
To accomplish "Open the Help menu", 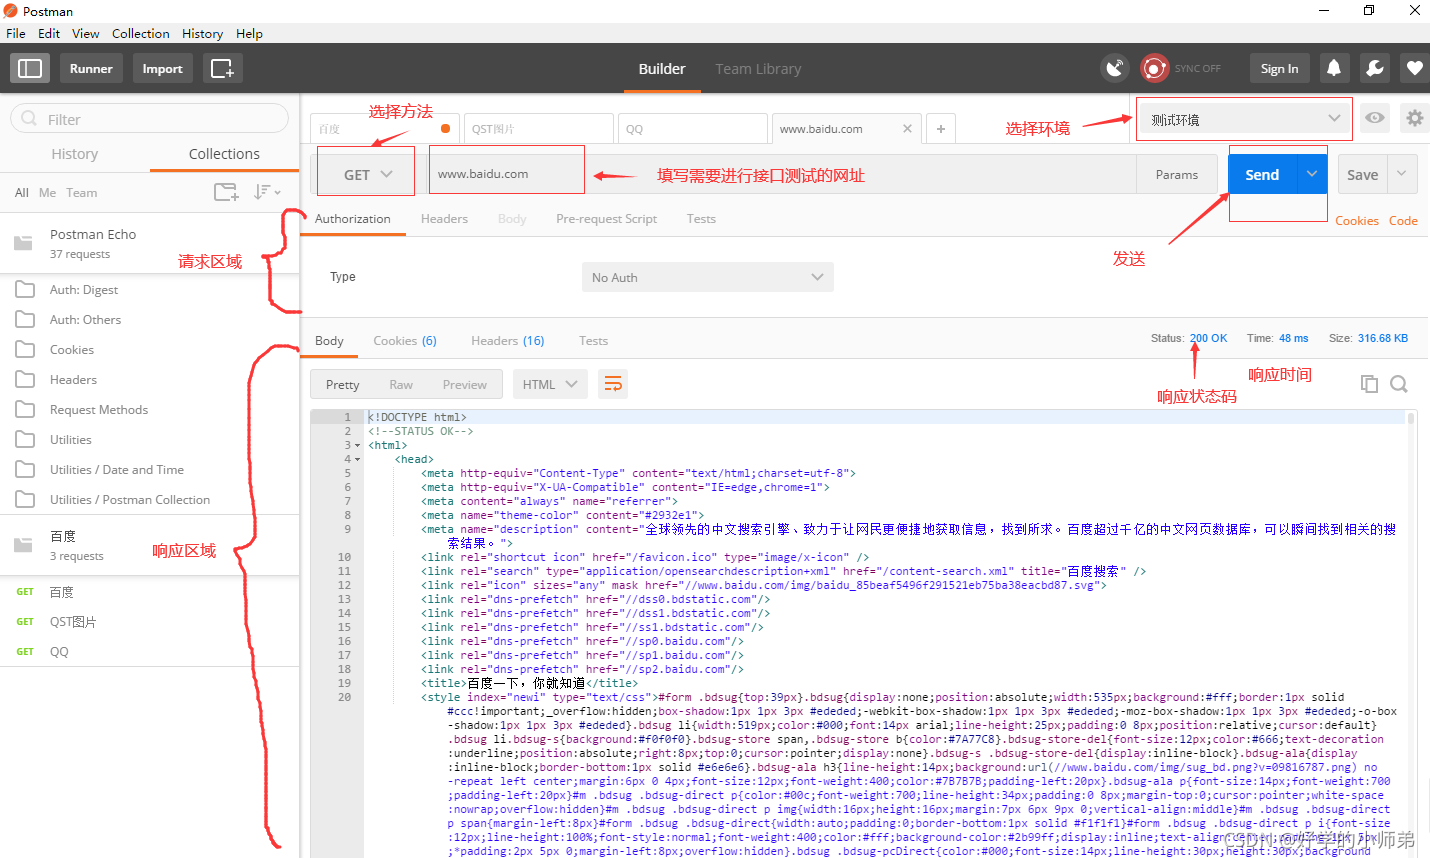I will pos(249,33).
